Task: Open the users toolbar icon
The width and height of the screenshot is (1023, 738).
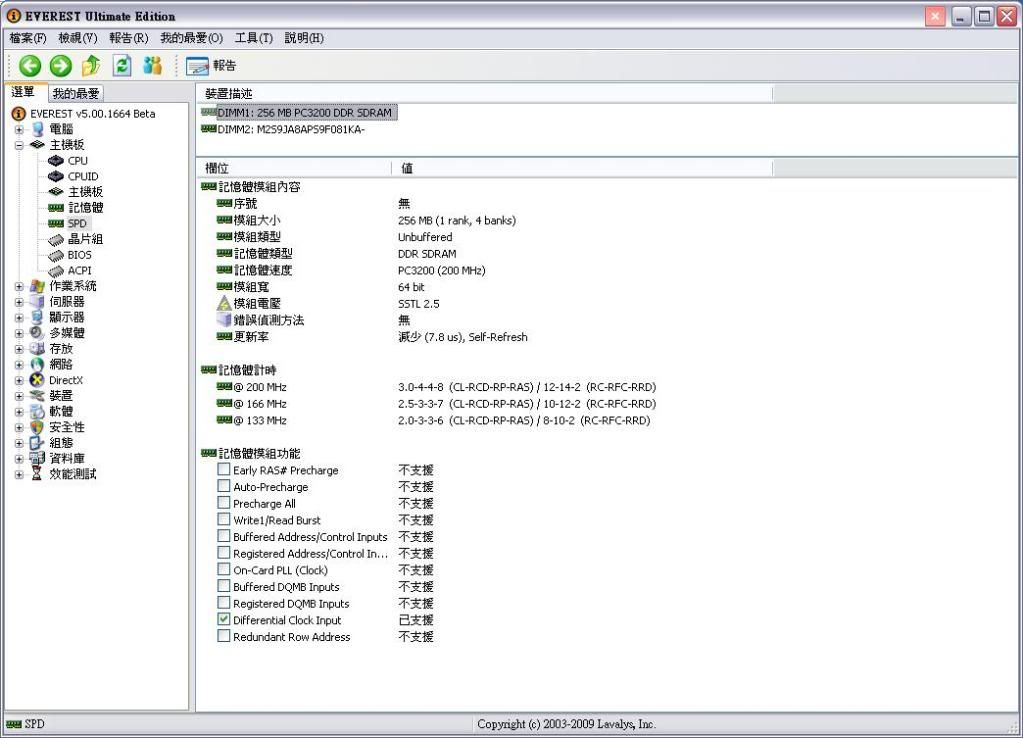Action: pyautogui.click(x=153, y=65)
